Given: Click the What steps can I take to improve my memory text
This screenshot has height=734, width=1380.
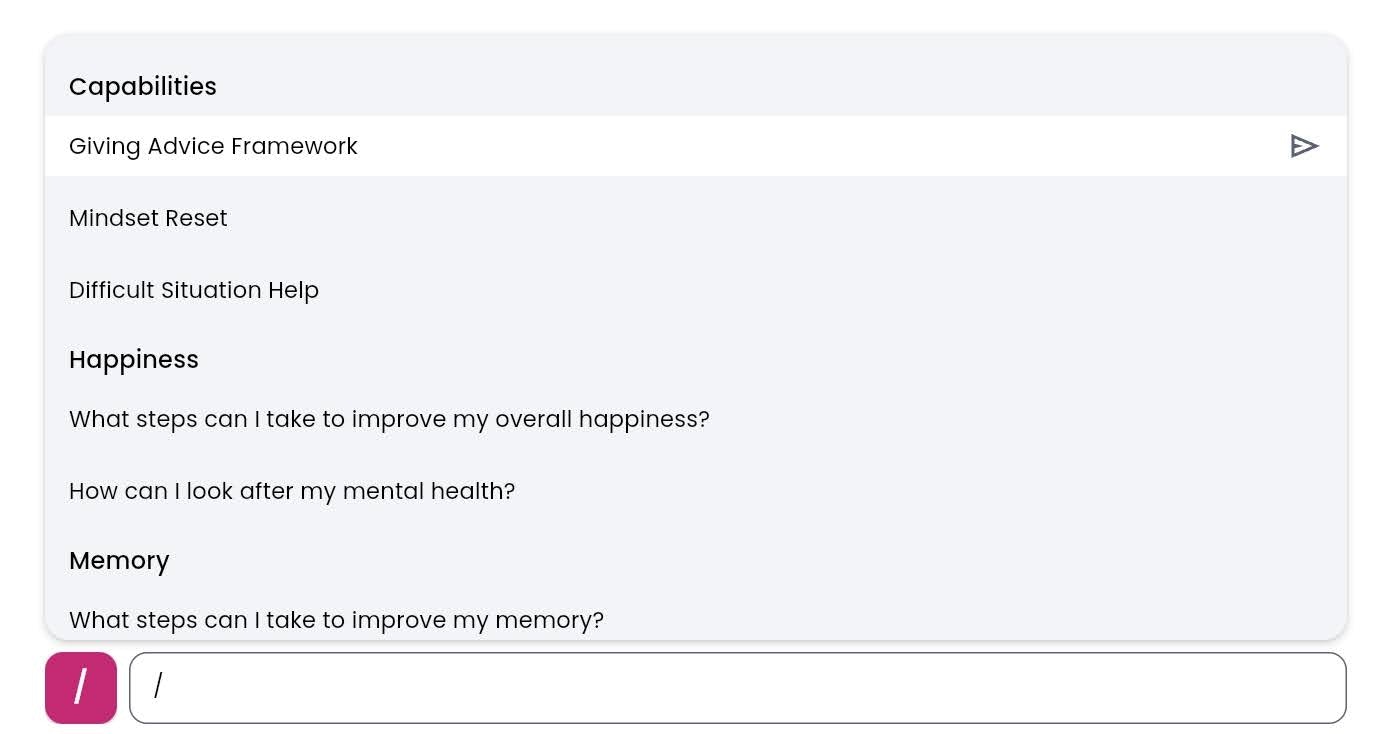Looking at the screenshot, I should click(x=336, y=620).
